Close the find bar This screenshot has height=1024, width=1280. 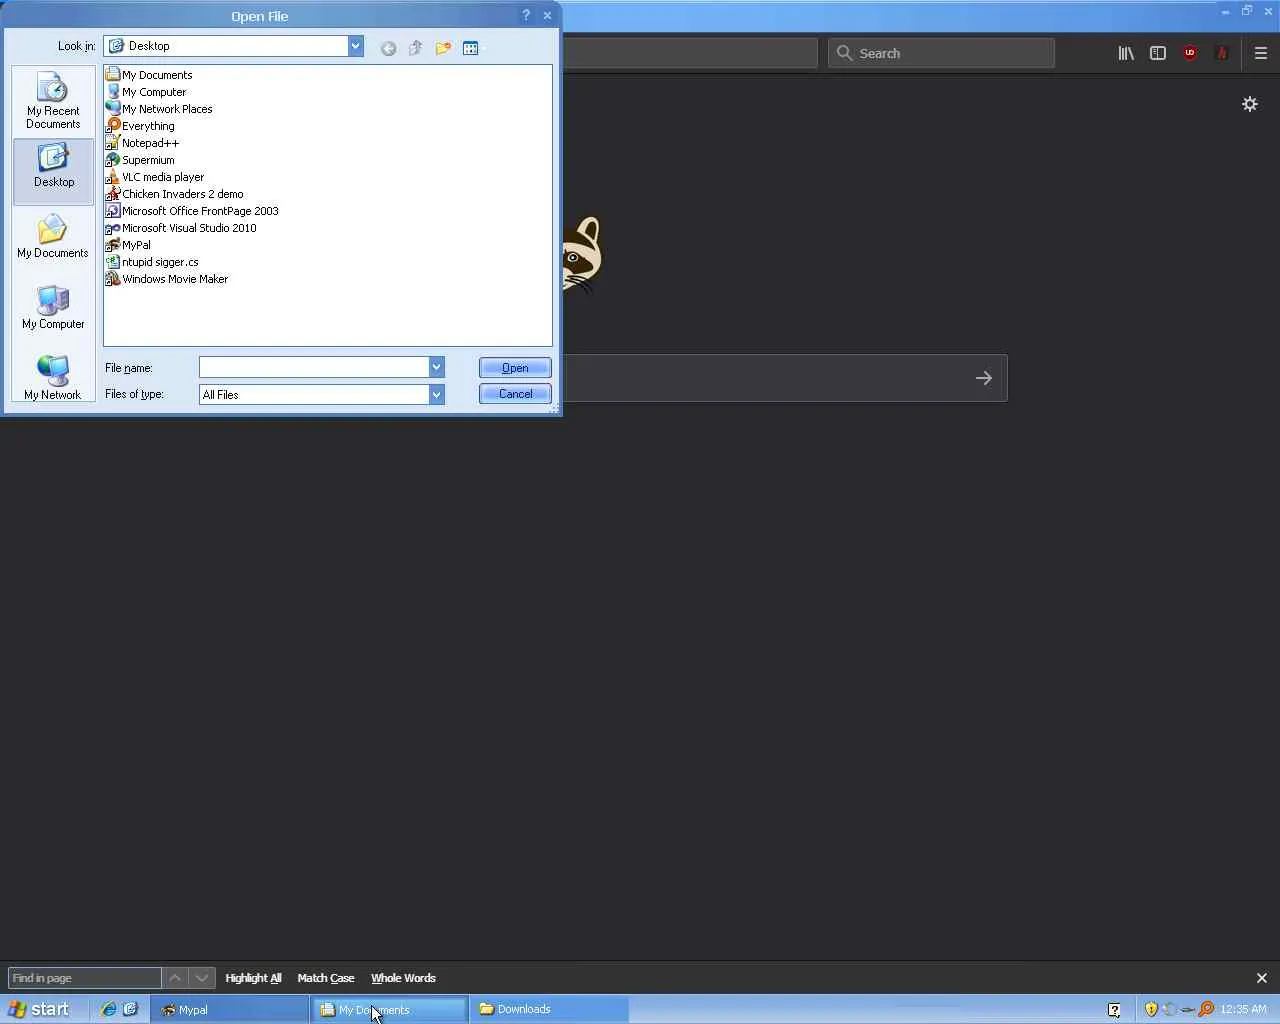(x=1261, y=978)
